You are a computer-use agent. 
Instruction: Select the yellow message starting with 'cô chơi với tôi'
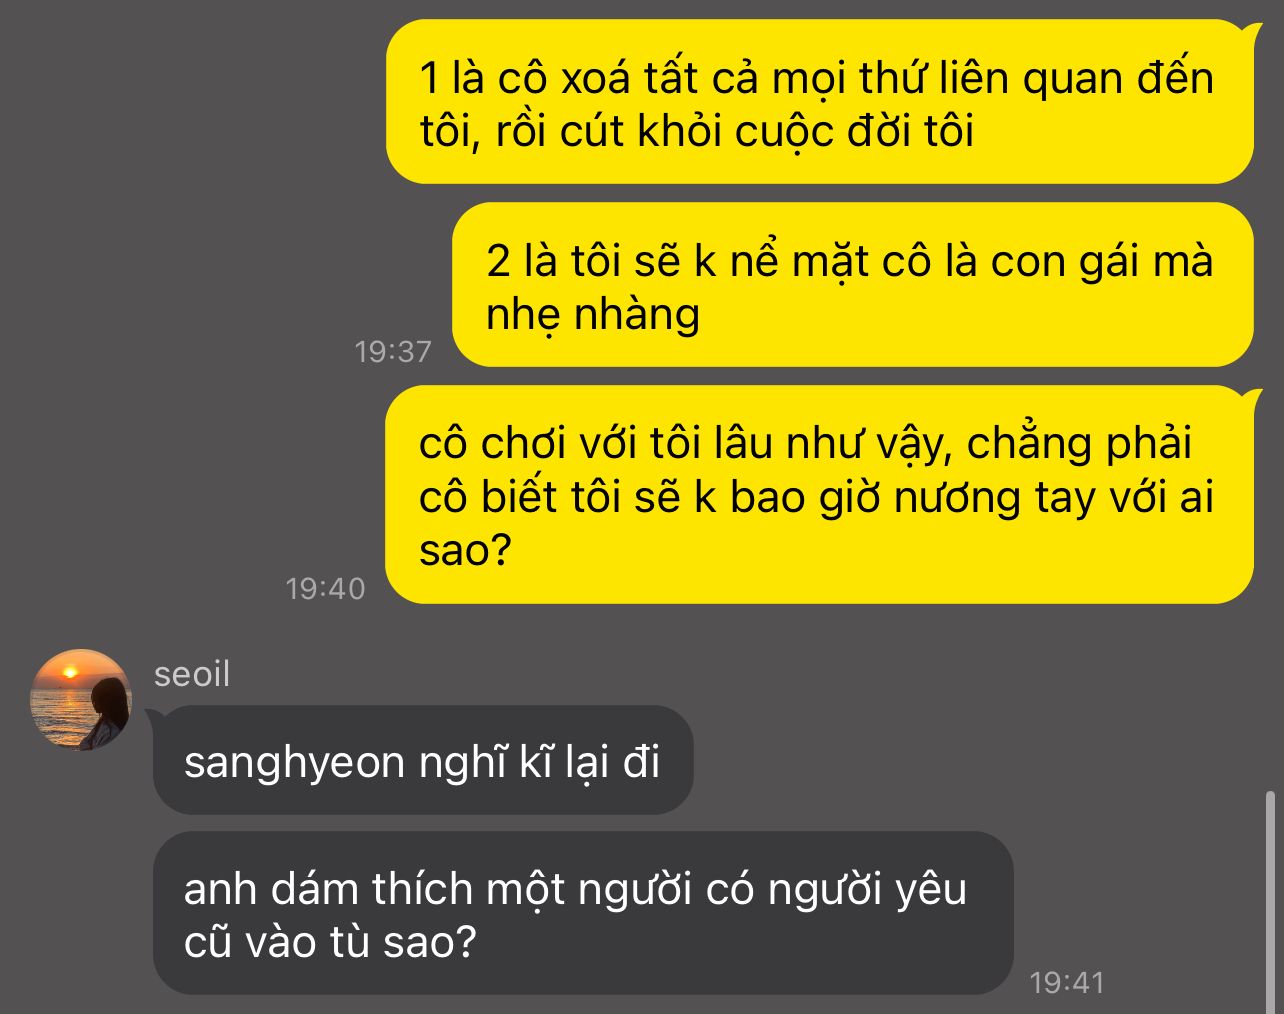pyautogui.click(x=819, y=494)
